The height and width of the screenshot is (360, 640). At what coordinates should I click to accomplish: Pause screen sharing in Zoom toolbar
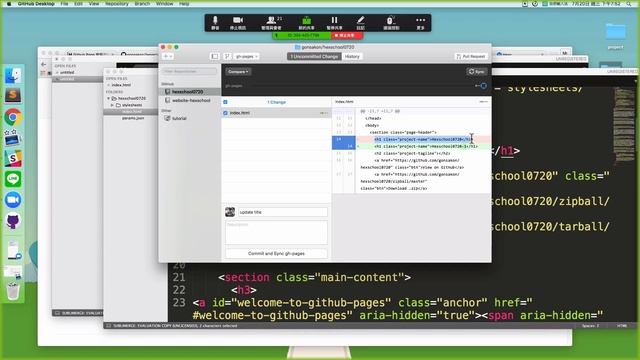coord(334,23)
